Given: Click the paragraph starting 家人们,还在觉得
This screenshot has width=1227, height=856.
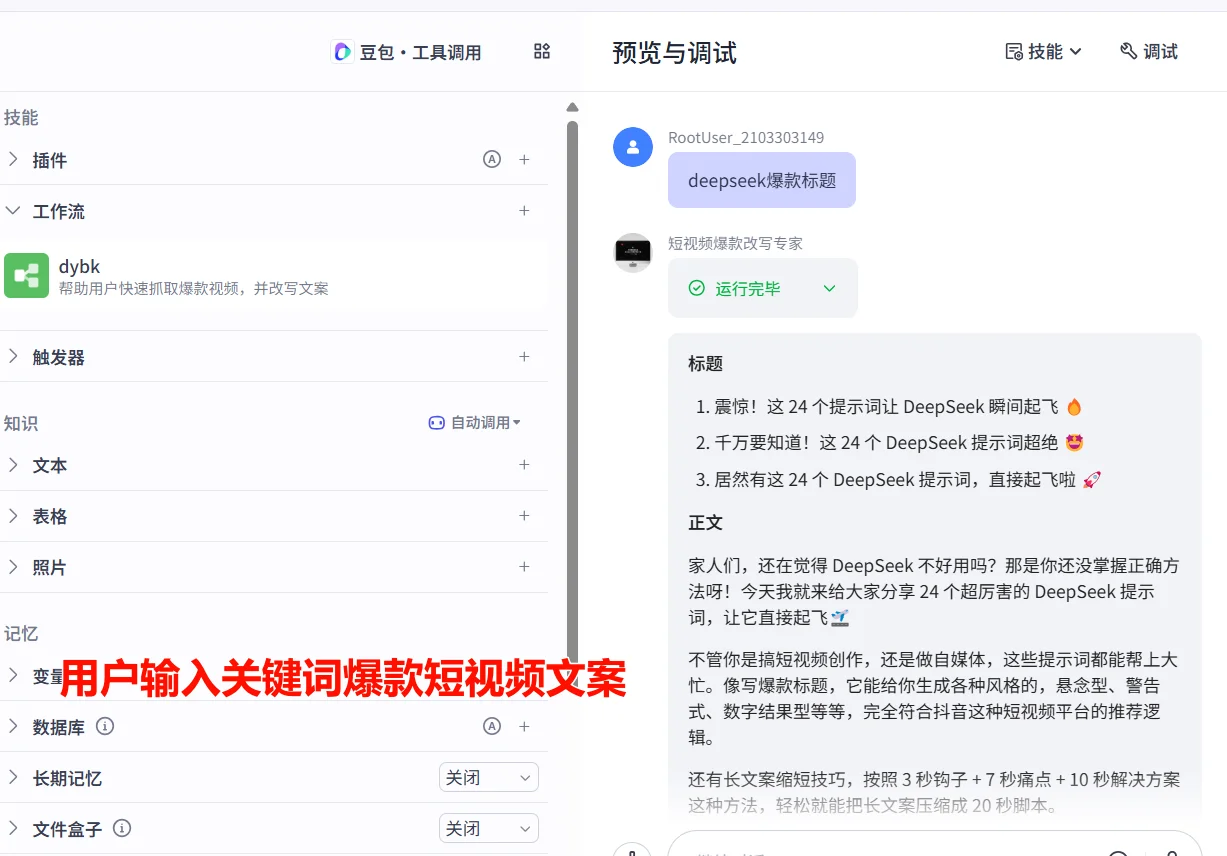Looking at the screenshot, I should point(934,592).
